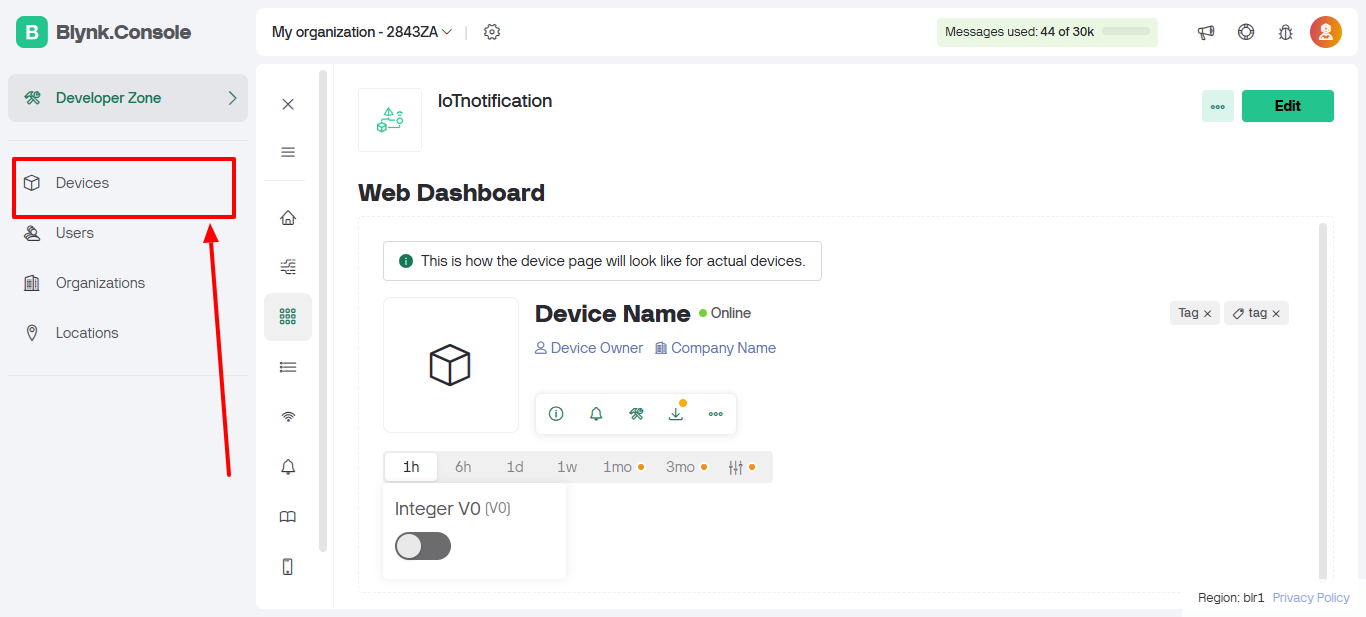Click the Device Name heading

[613, 314]
